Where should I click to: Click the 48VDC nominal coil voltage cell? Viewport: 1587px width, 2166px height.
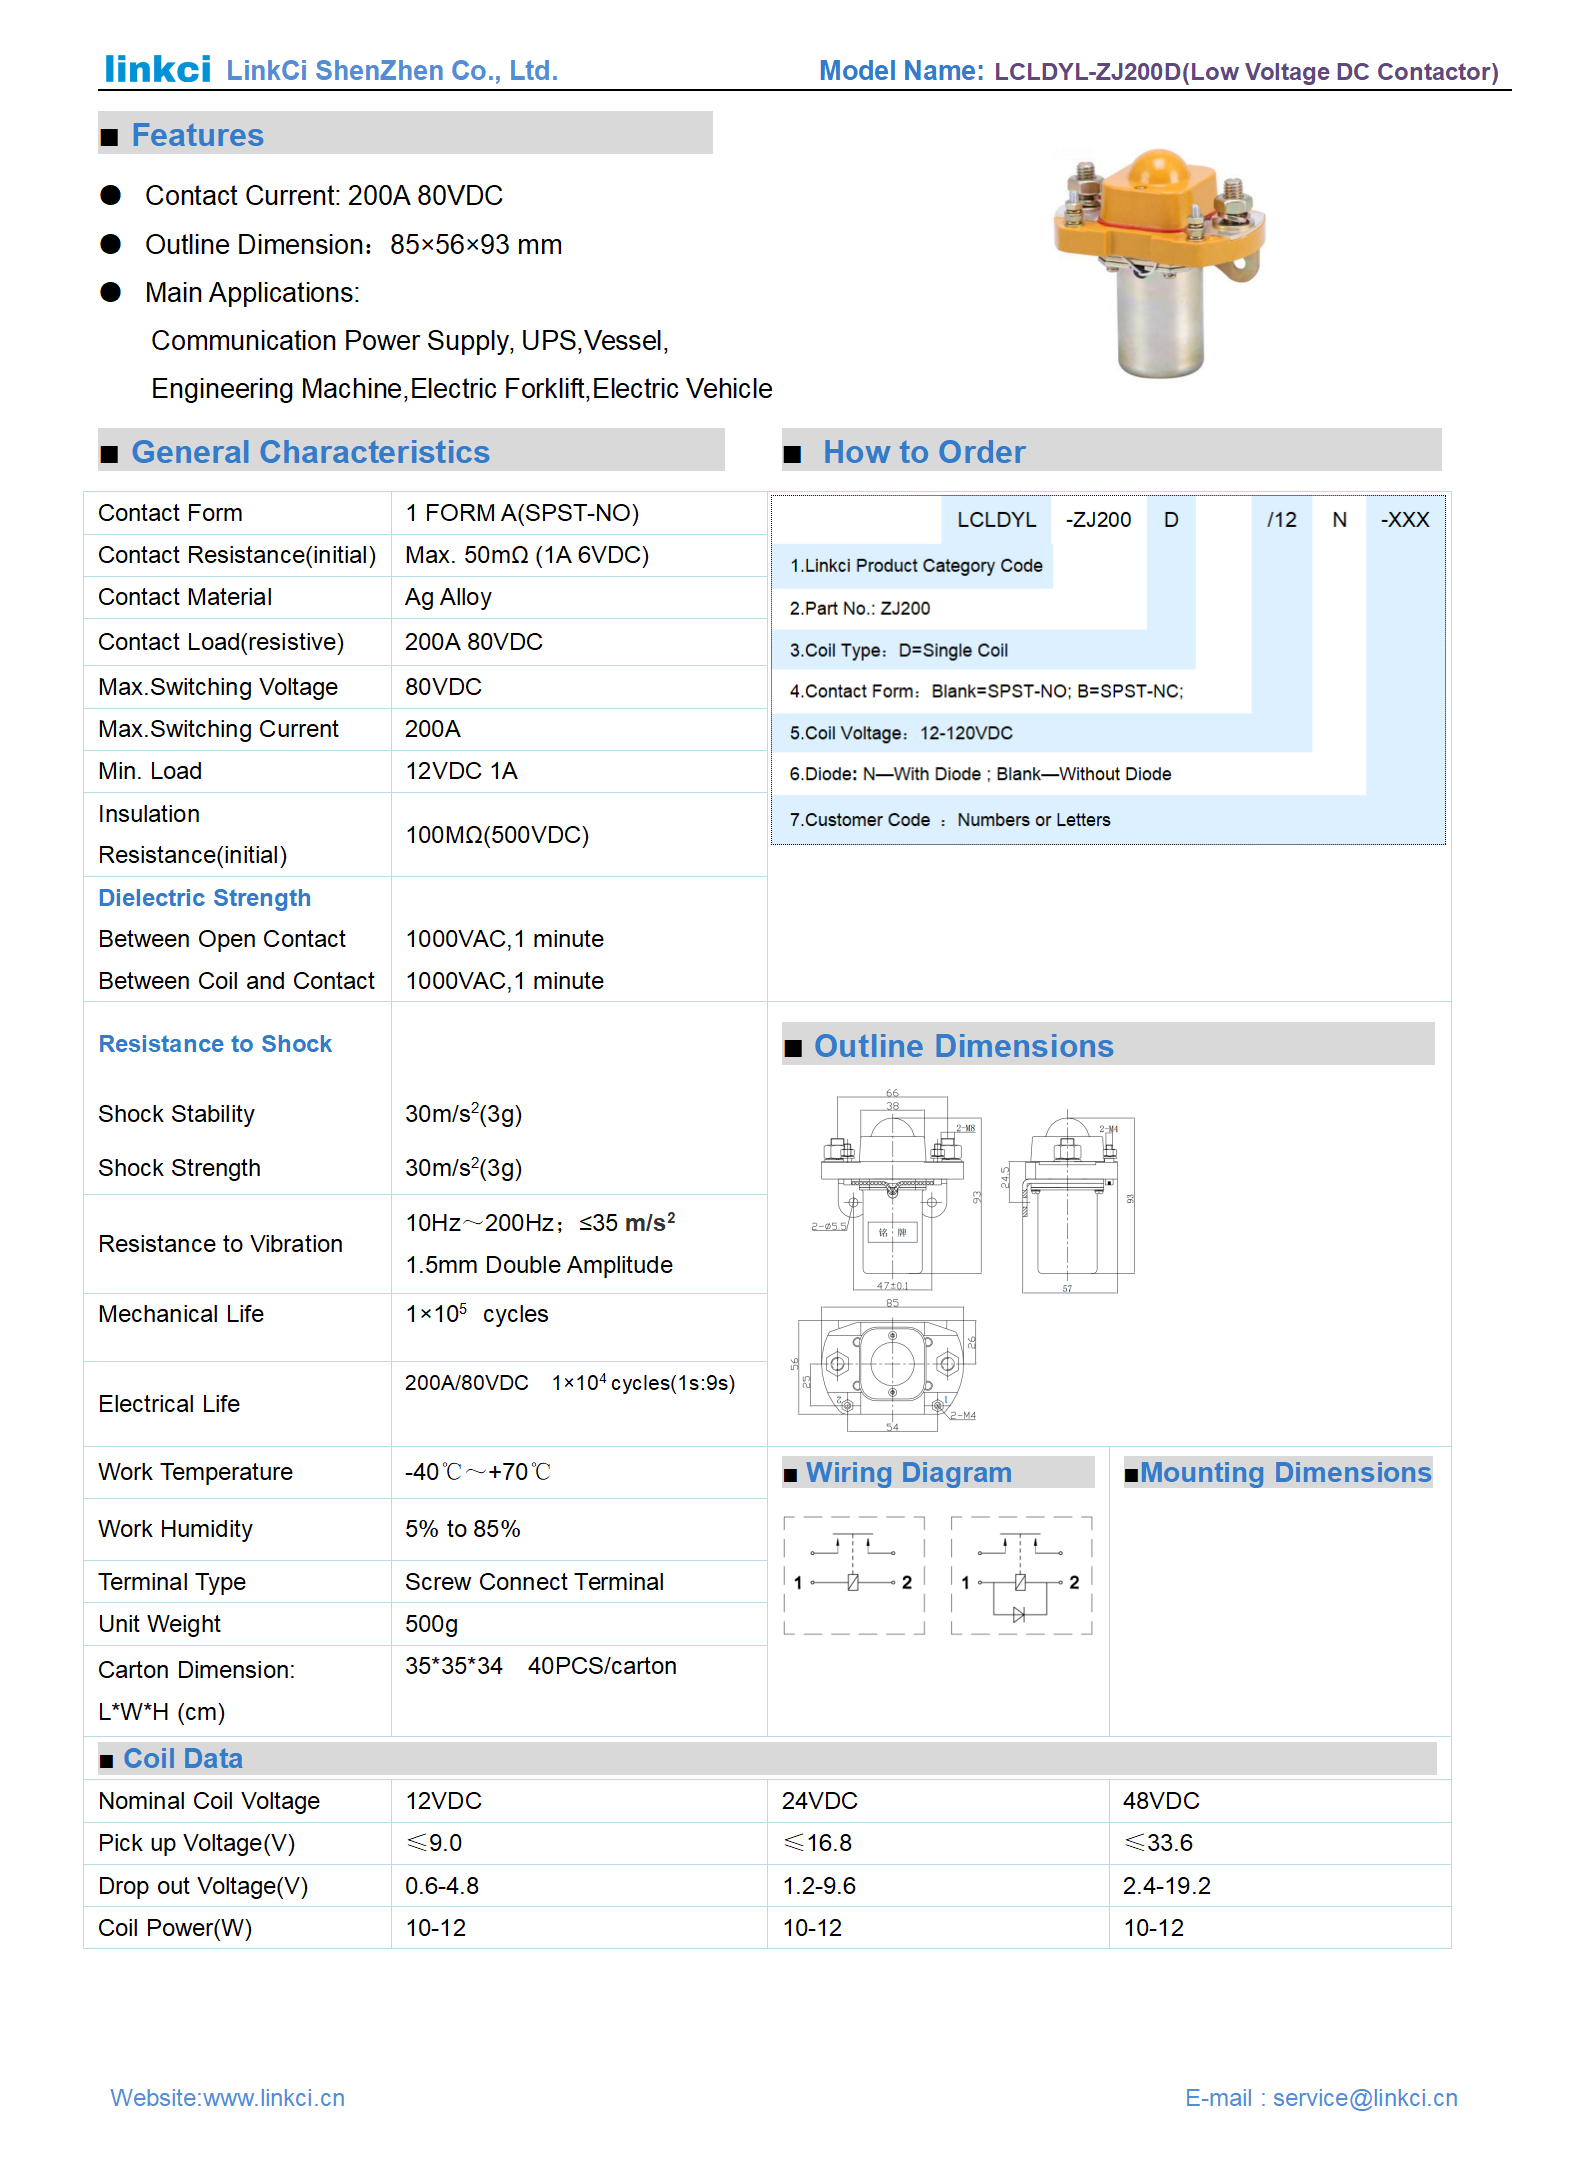1161,1800
